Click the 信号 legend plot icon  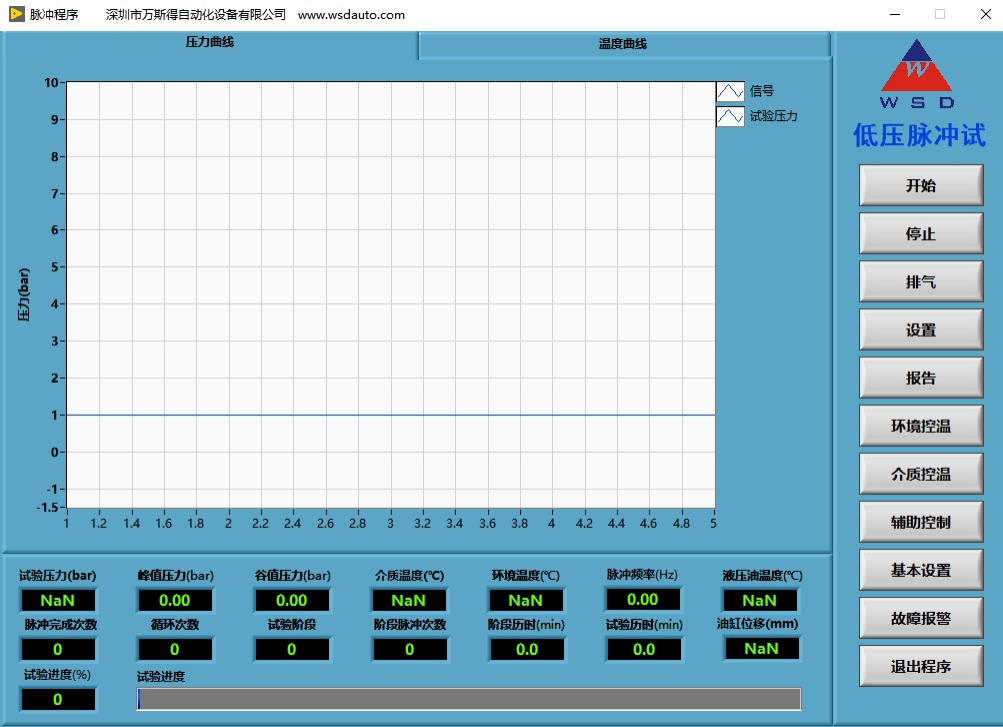(730, 91)
